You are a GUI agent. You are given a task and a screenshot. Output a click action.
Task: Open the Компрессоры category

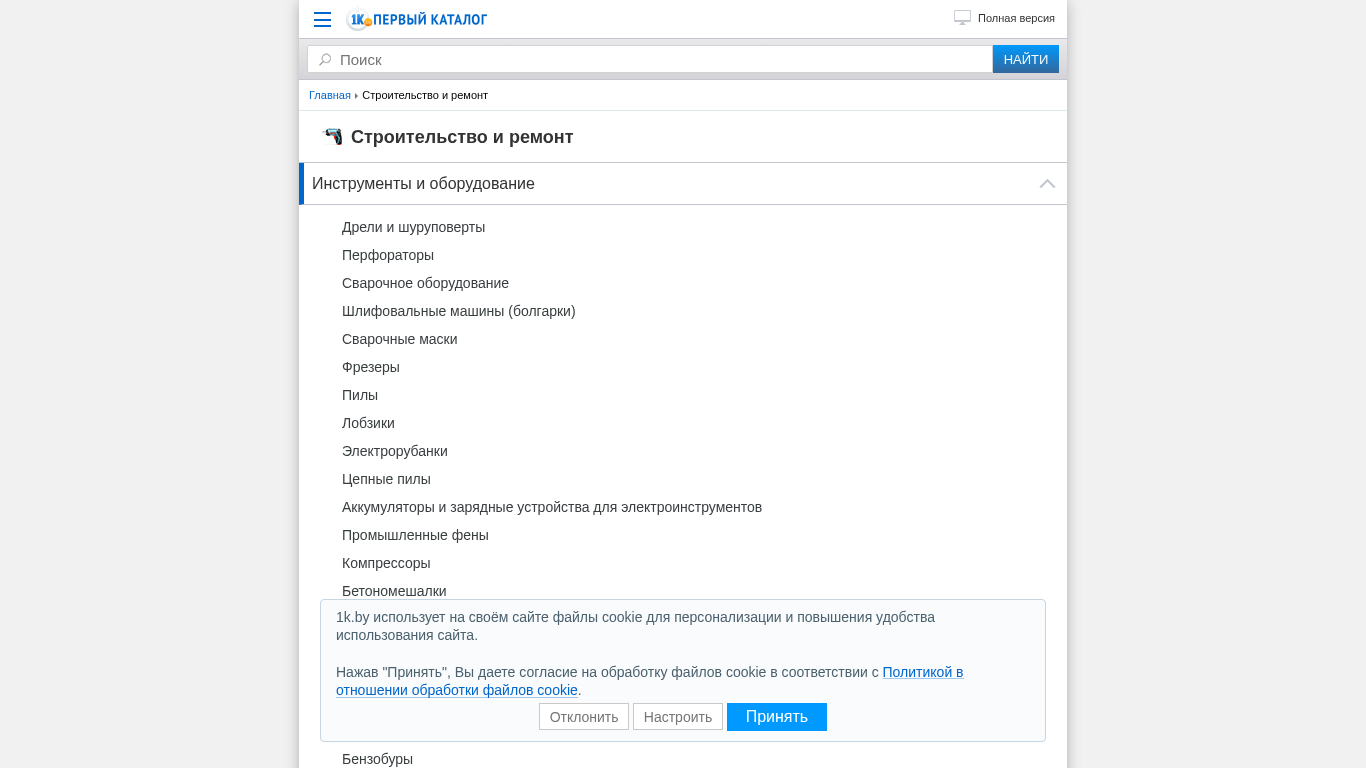386,563
